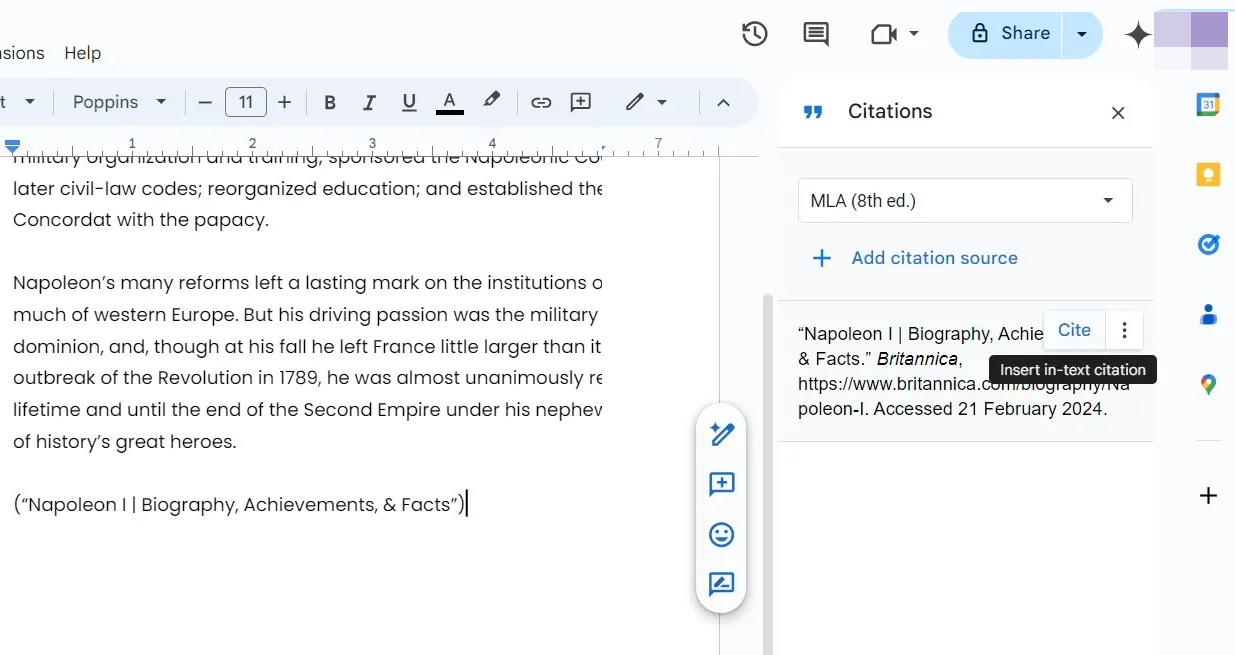Open the citation's three-dot more options
This screenshot has height=655, width=1235.
pos(1124,330)
